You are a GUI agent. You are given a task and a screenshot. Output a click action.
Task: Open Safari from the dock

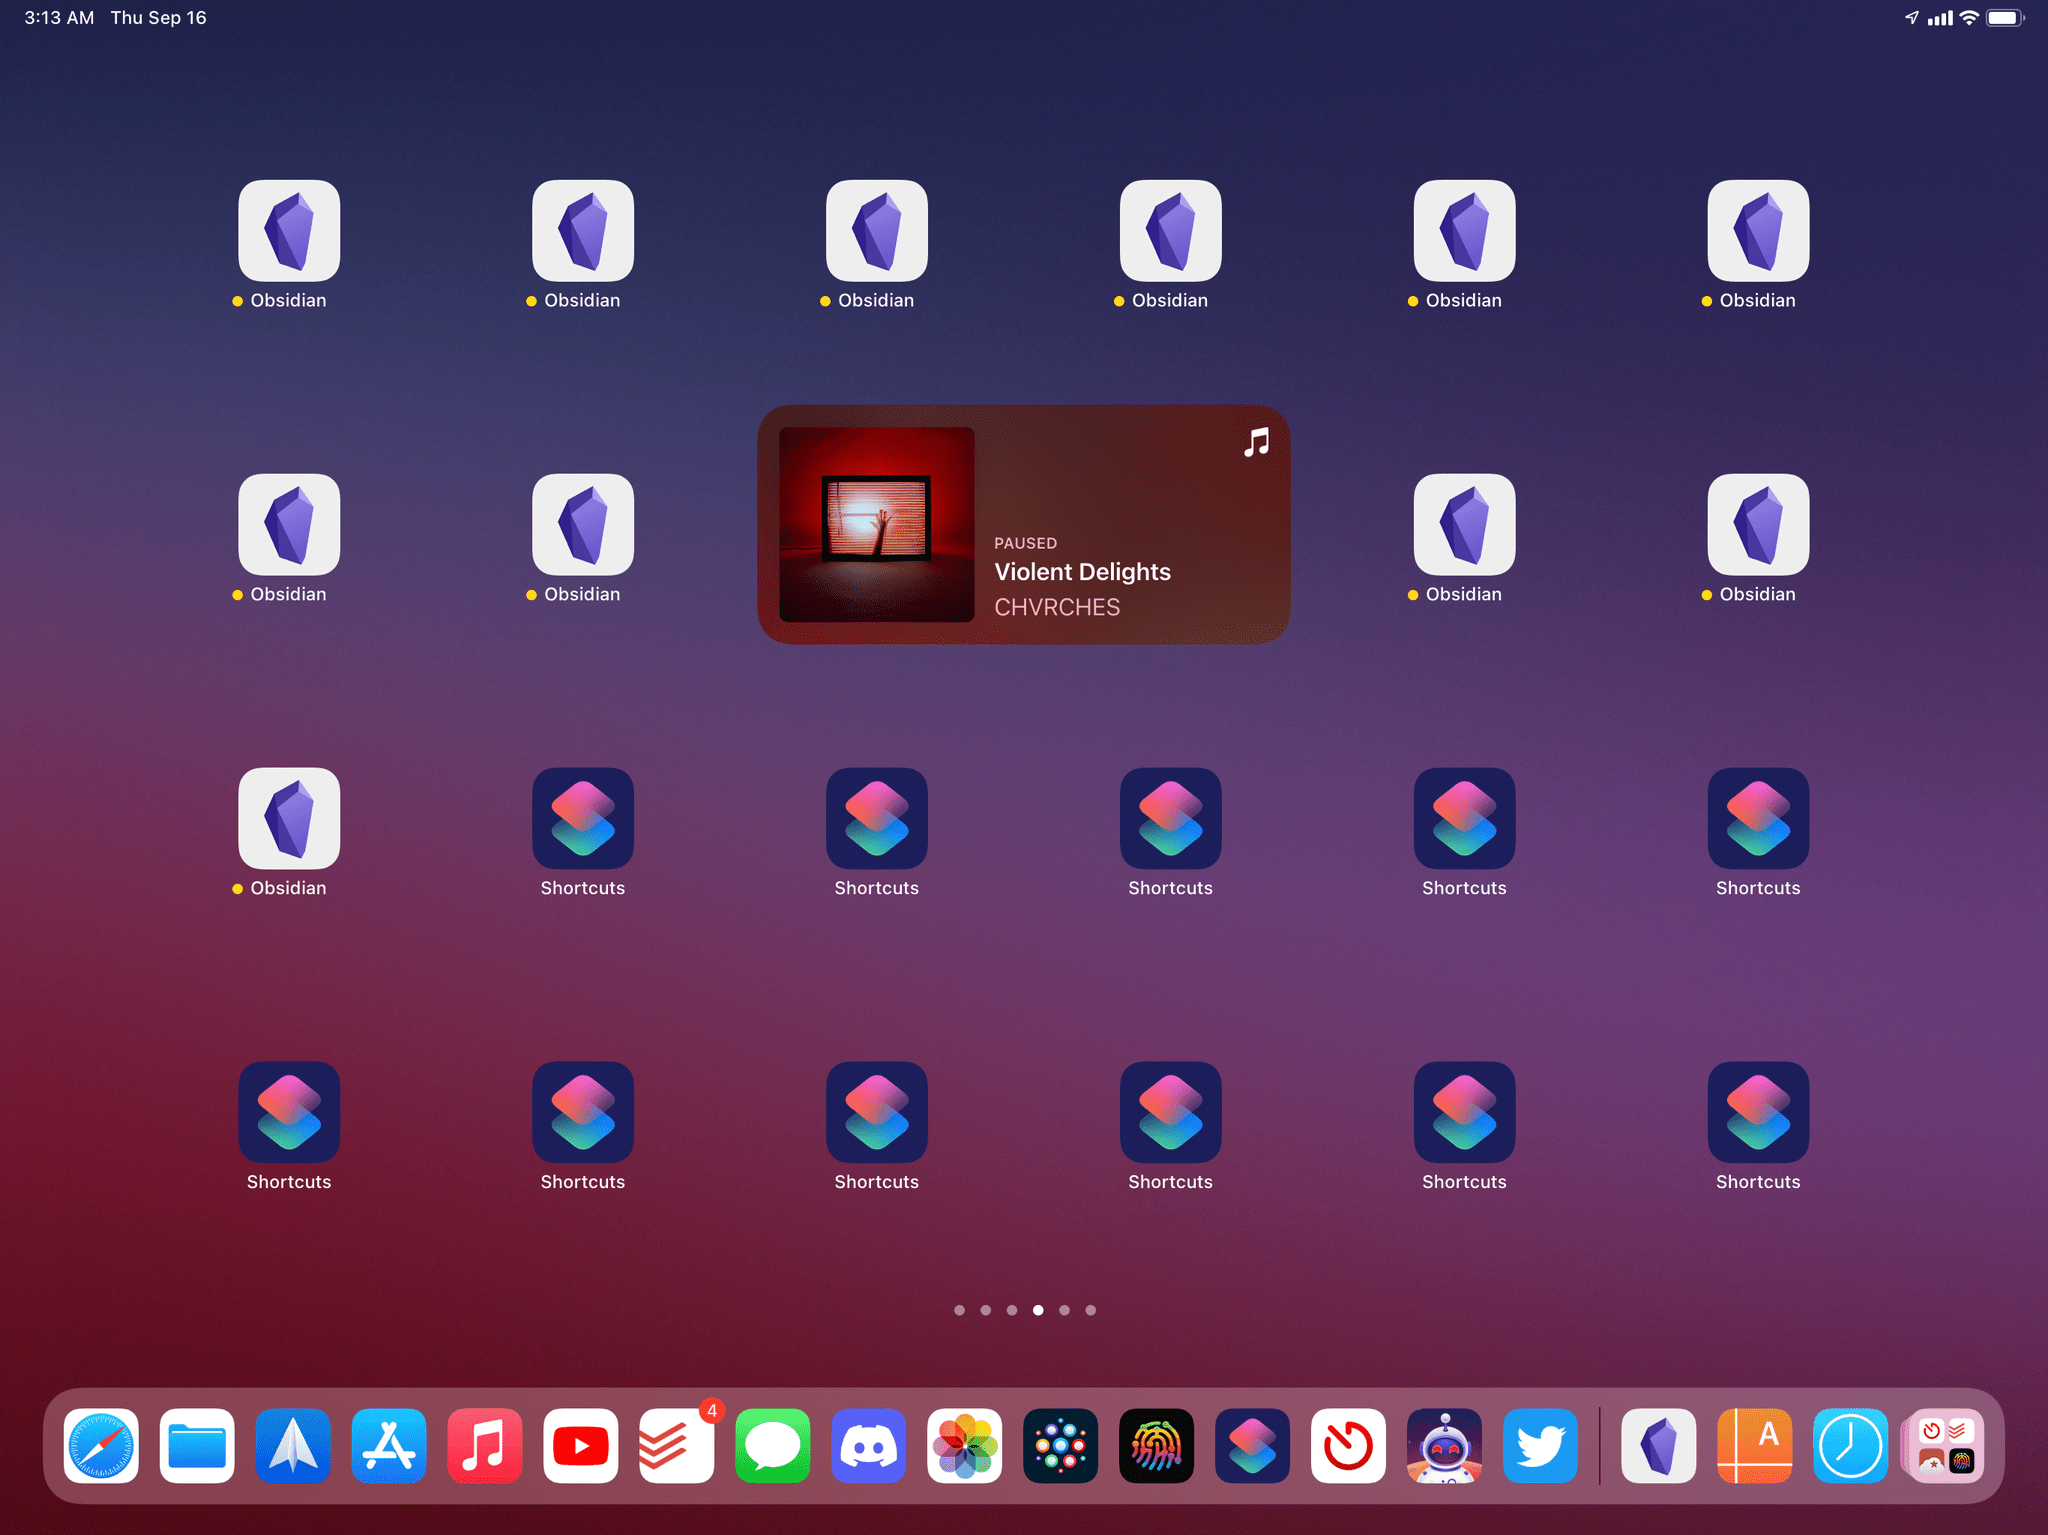[101, 1445]
